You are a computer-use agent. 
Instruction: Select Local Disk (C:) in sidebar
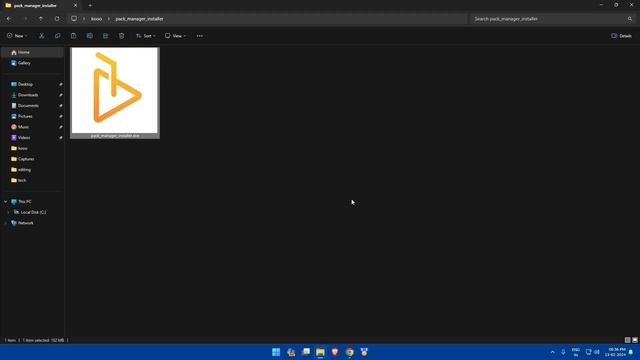point(33,212)
